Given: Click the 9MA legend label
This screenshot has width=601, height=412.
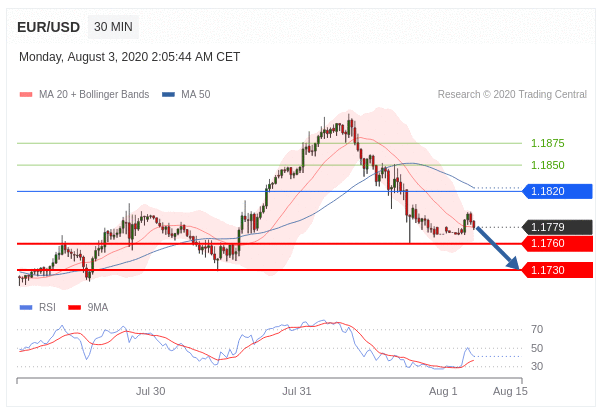Looking at the screenshot, I should coord(98,307).
